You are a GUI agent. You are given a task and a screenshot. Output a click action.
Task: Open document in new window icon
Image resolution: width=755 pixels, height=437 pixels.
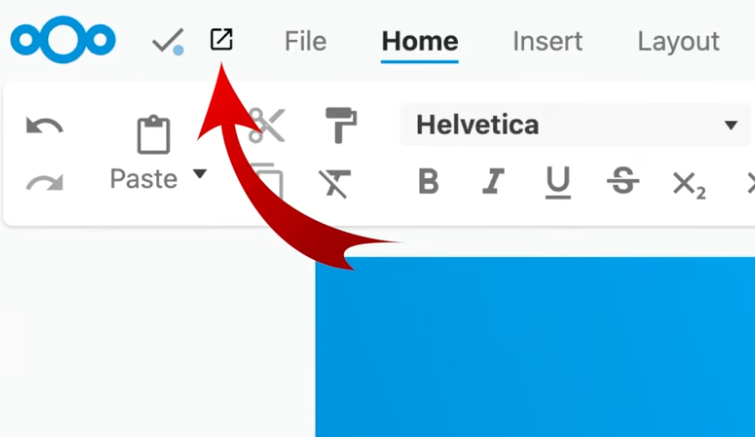221,40
